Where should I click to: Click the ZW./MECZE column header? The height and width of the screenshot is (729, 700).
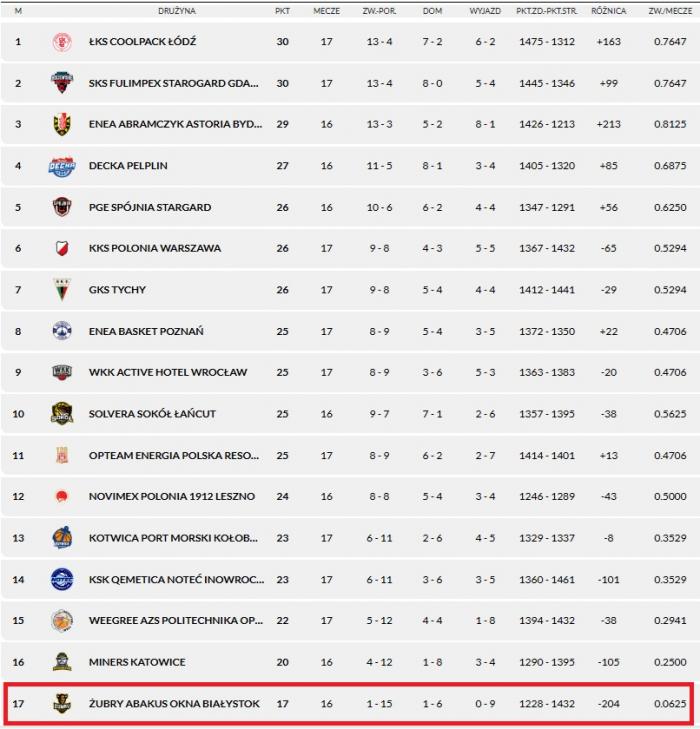(x=670, y=10)
